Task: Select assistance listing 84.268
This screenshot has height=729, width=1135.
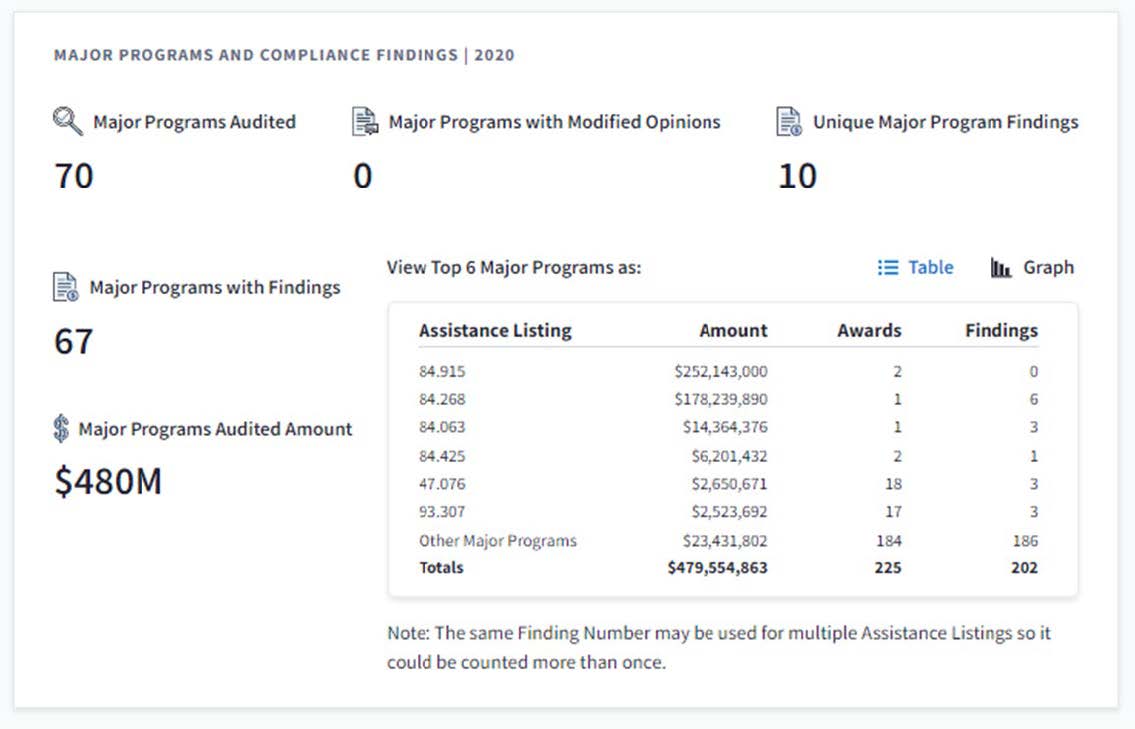Action: point(442,400)
